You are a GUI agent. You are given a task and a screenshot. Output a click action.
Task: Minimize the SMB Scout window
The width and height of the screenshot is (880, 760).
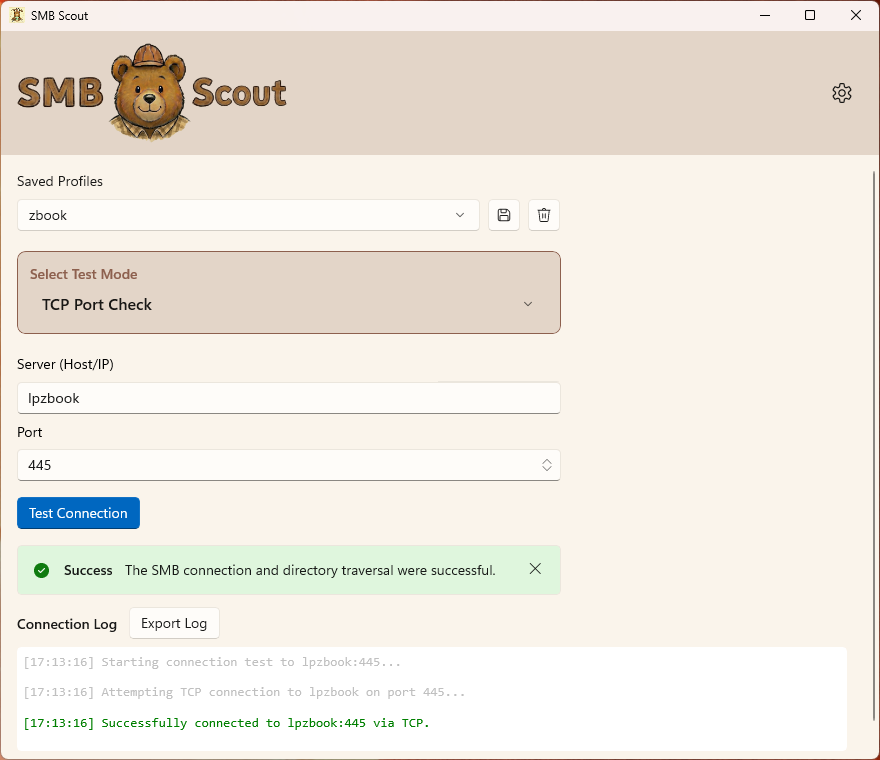click(x=764, y=15)
